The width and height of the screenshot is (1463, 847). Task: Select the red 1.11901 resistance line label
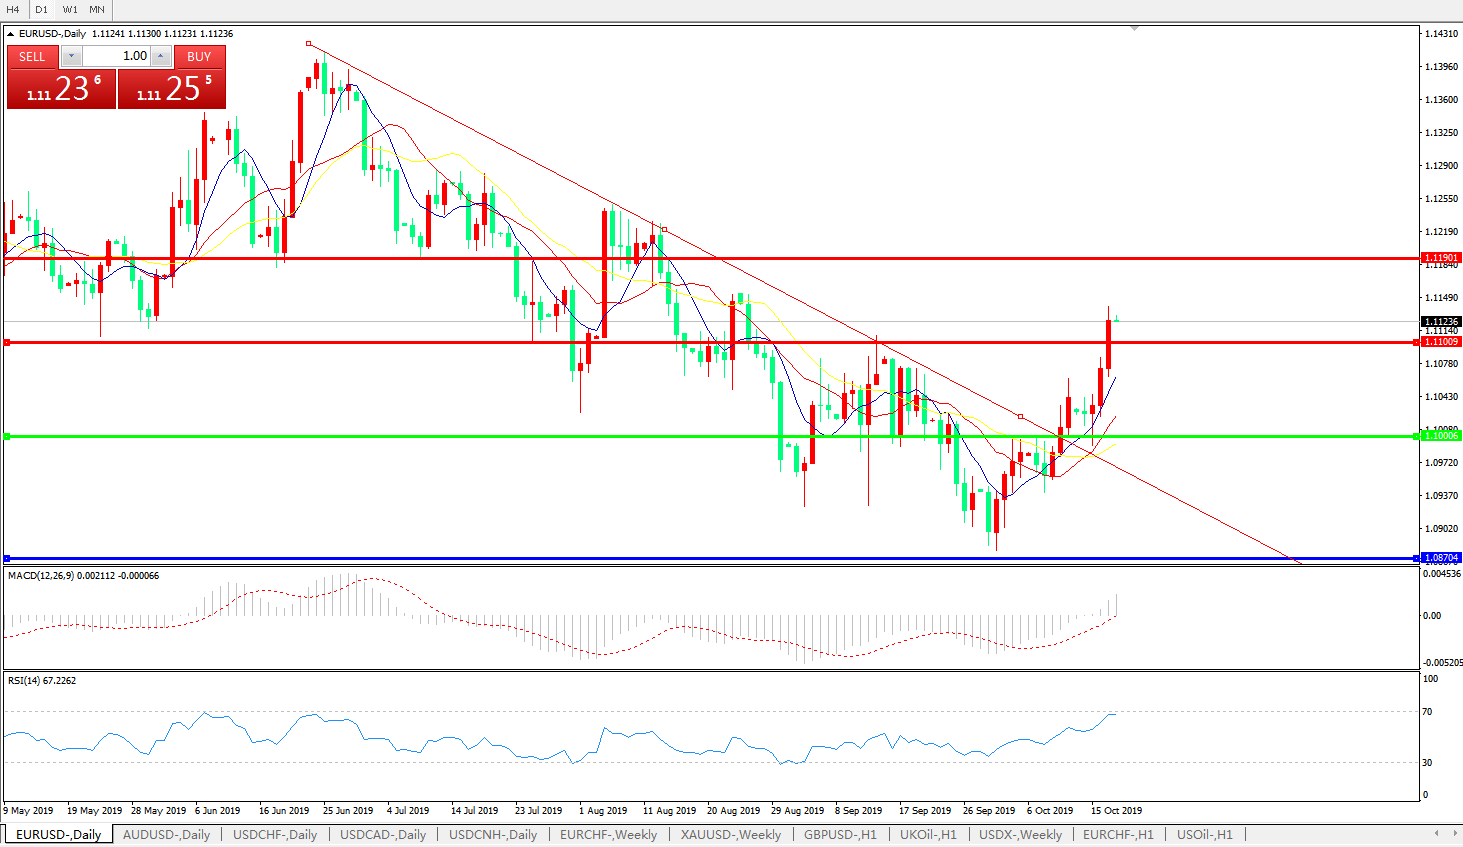tap(1441, 258)
